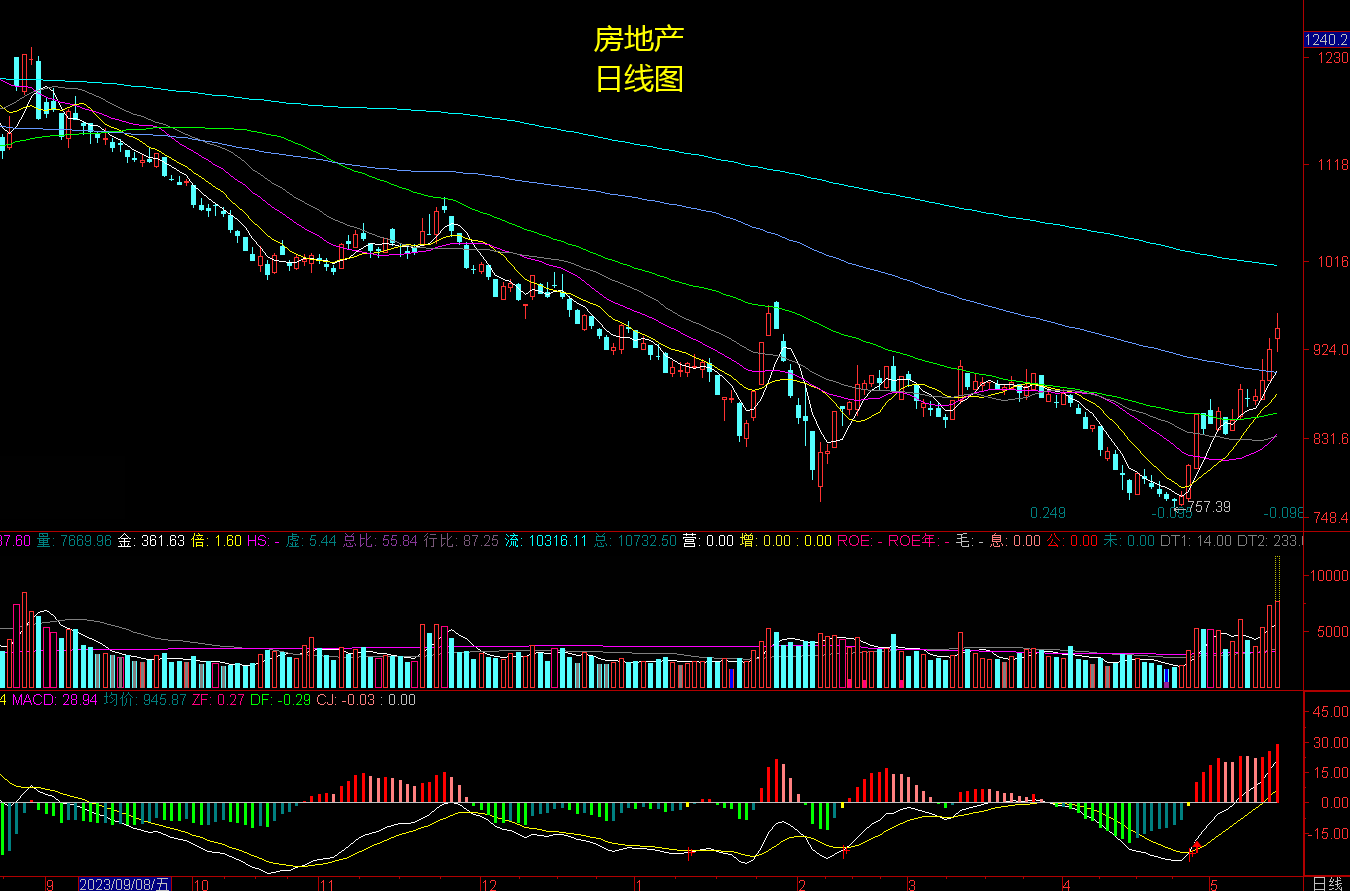The image size is (1350, 891).
Task: Click the 30.00 MACD axis label
Action: (x=1329, y=743)
